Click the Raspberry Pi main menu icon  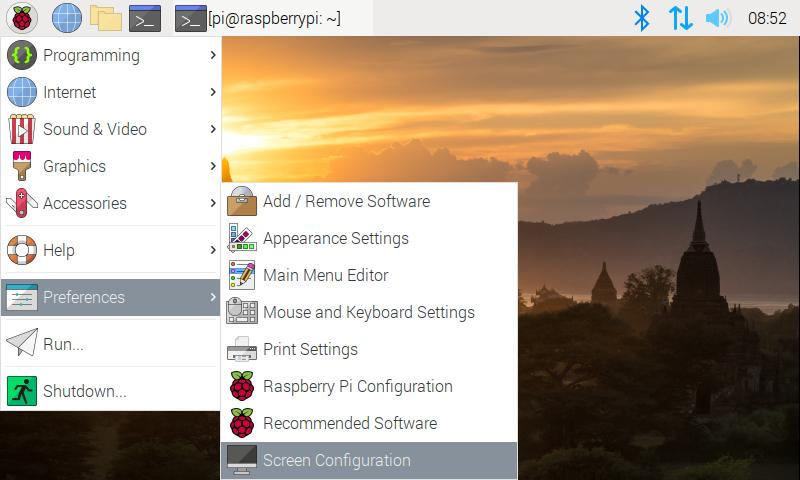click(x=22, y=18)
